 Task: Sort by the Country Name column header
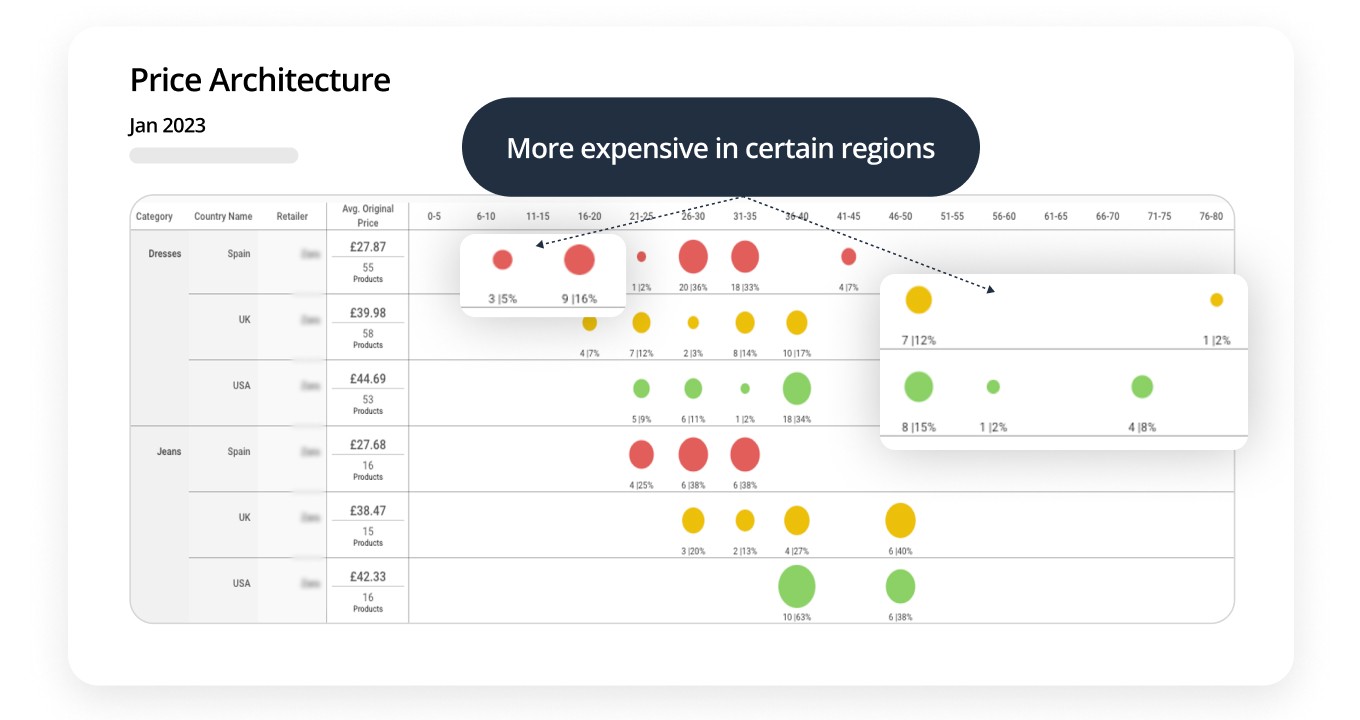pyautogui.click(x=223, y=216)
